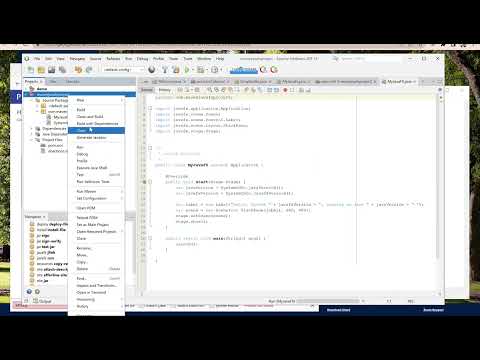Choose Set Configuration submenu entry
The image size is (480, 360).
[x=96, y=198]
